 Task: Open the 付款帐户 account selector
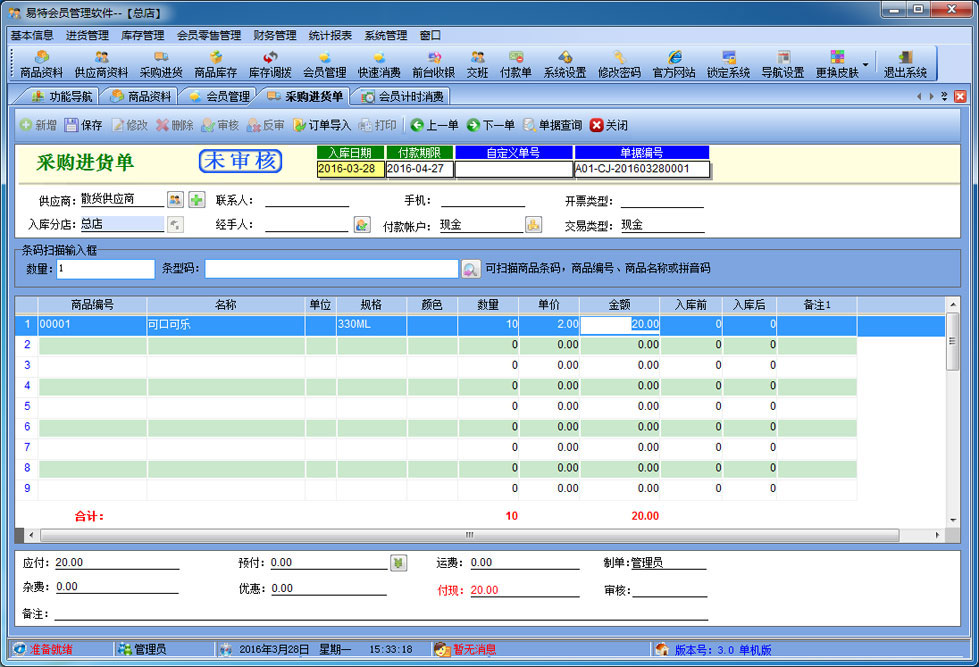(x=533, y=225)
